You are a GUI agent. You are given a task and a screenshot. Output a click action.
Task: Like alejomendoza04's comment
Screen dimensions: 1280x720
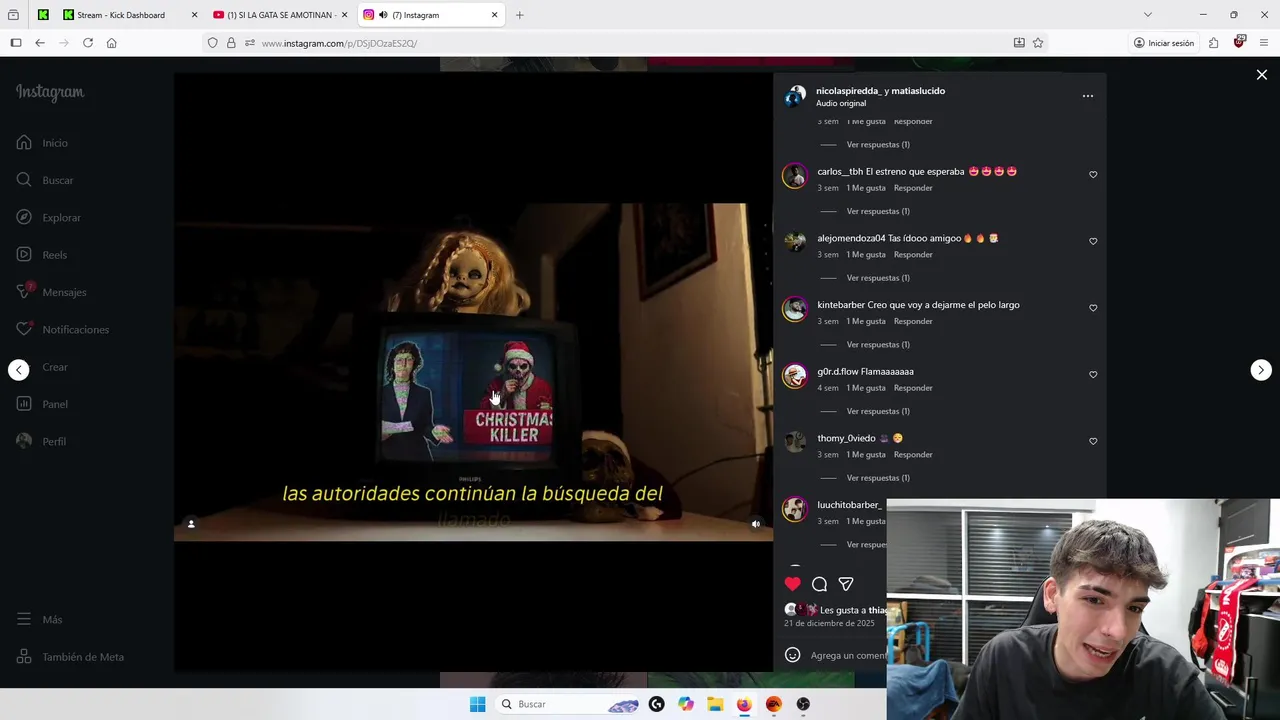1093,241
